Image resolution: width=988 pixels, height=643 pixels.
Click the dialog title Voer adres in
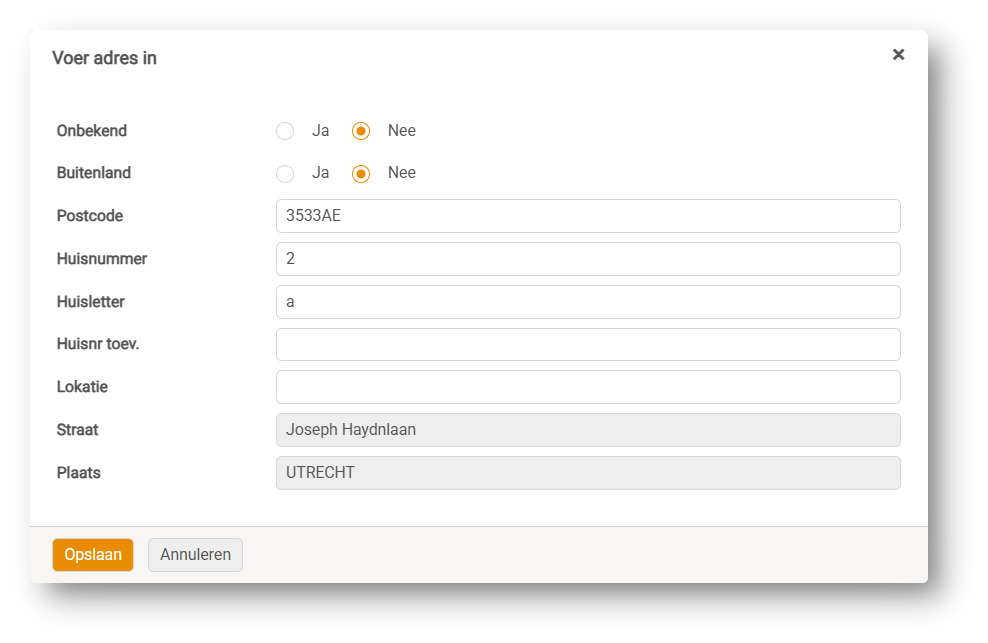(x=104, y=58)
